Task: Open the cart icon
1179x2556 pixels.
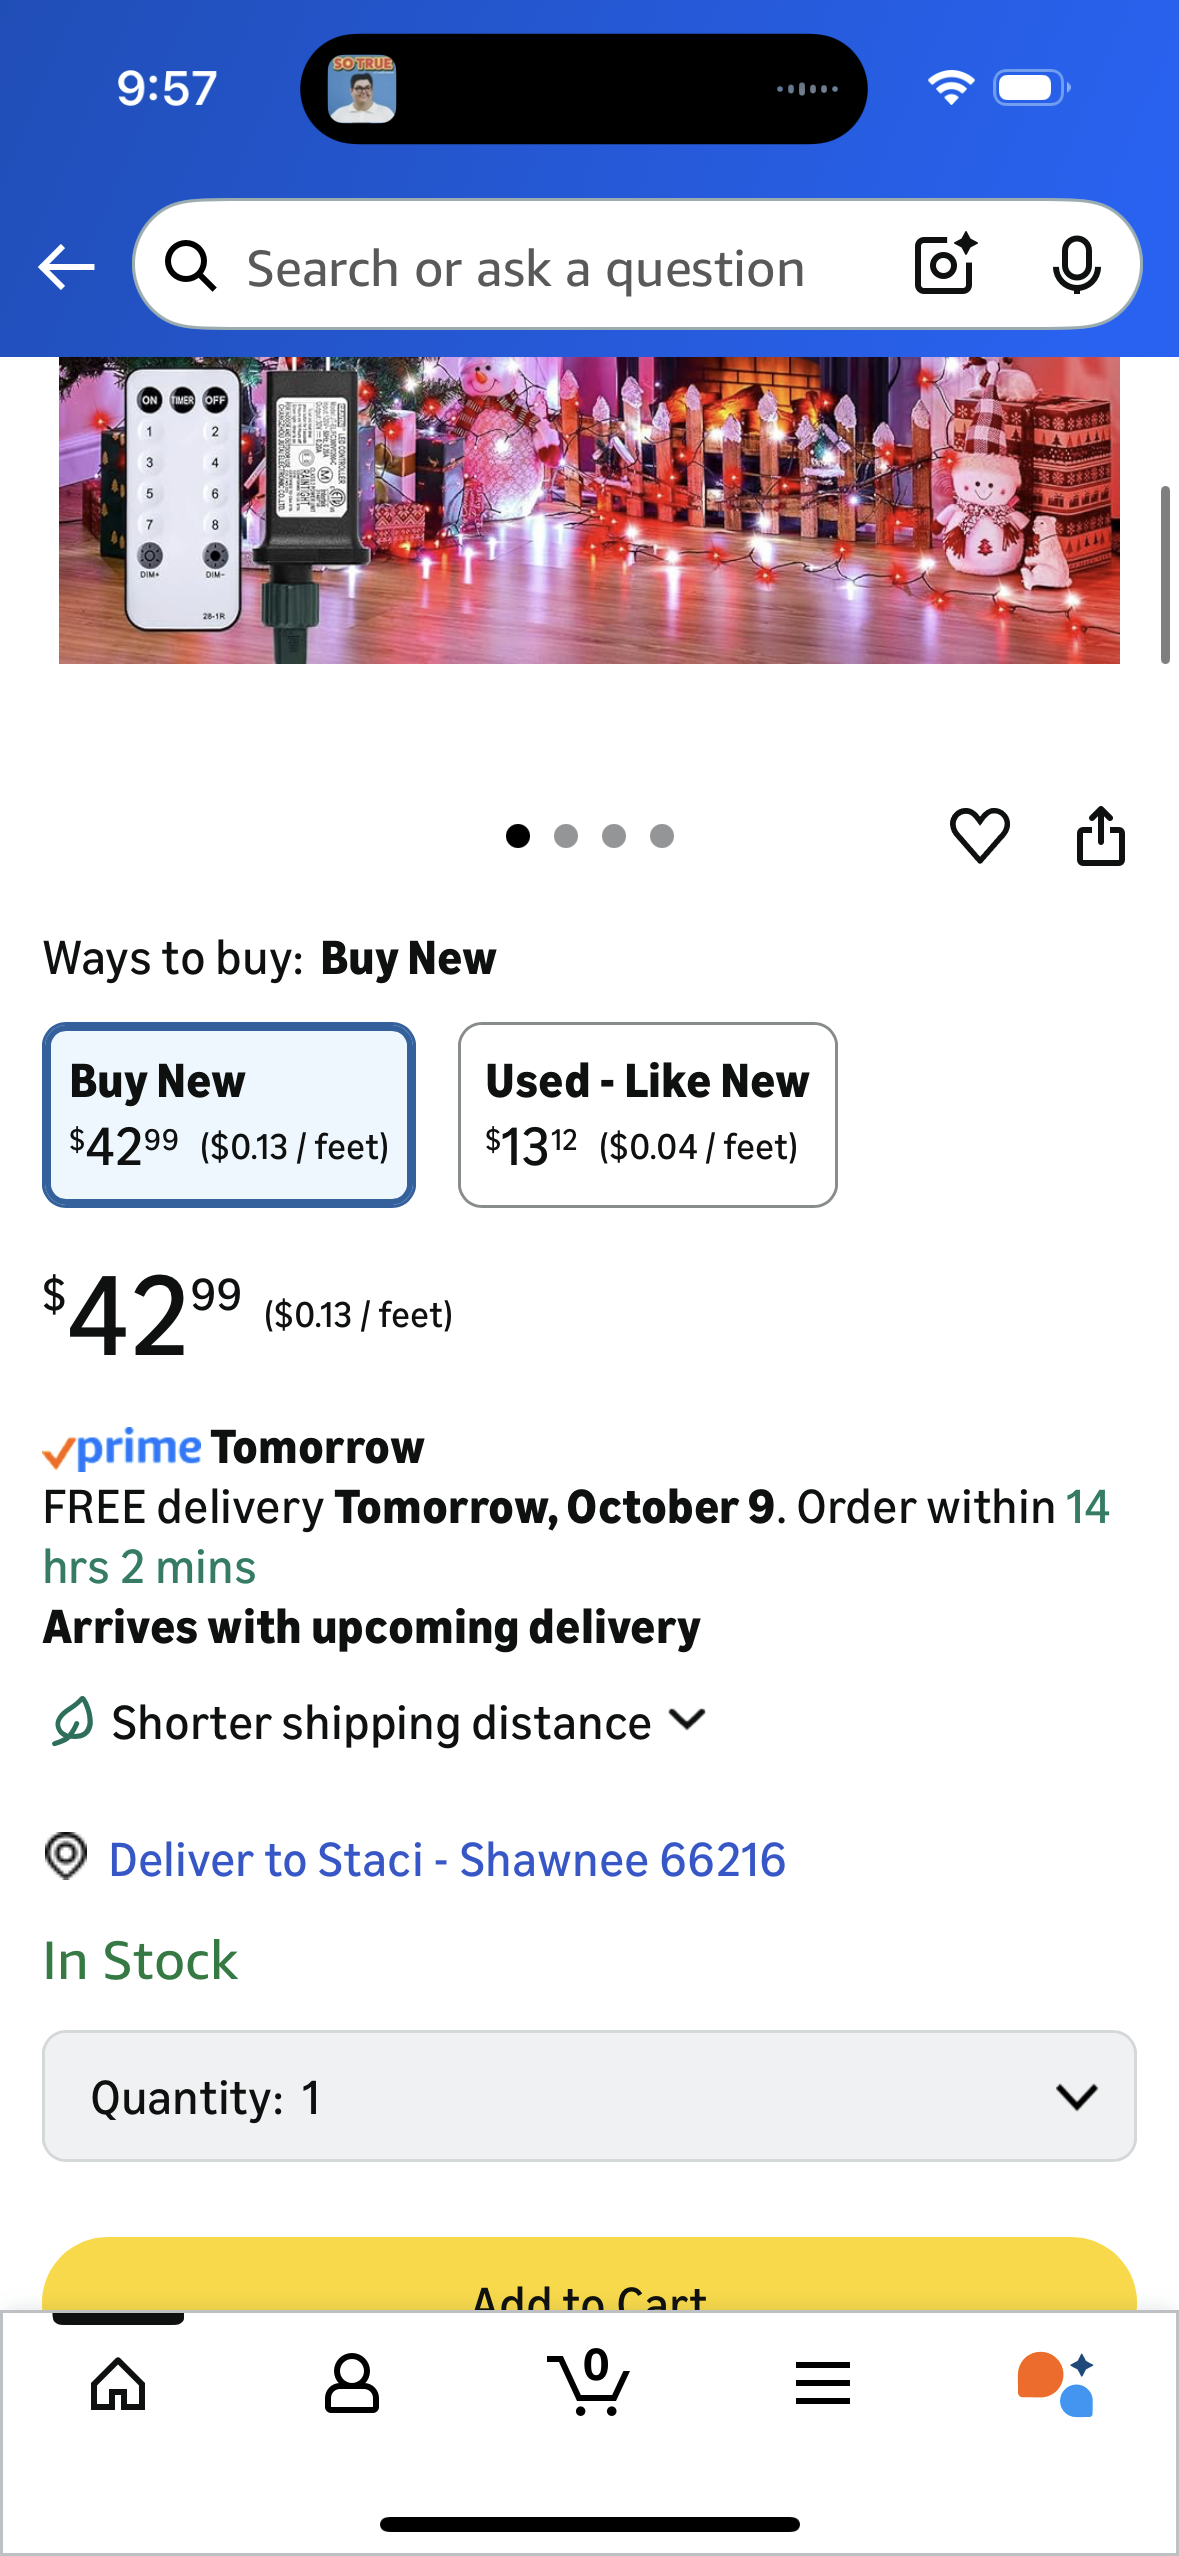Action: (590, 2383)
